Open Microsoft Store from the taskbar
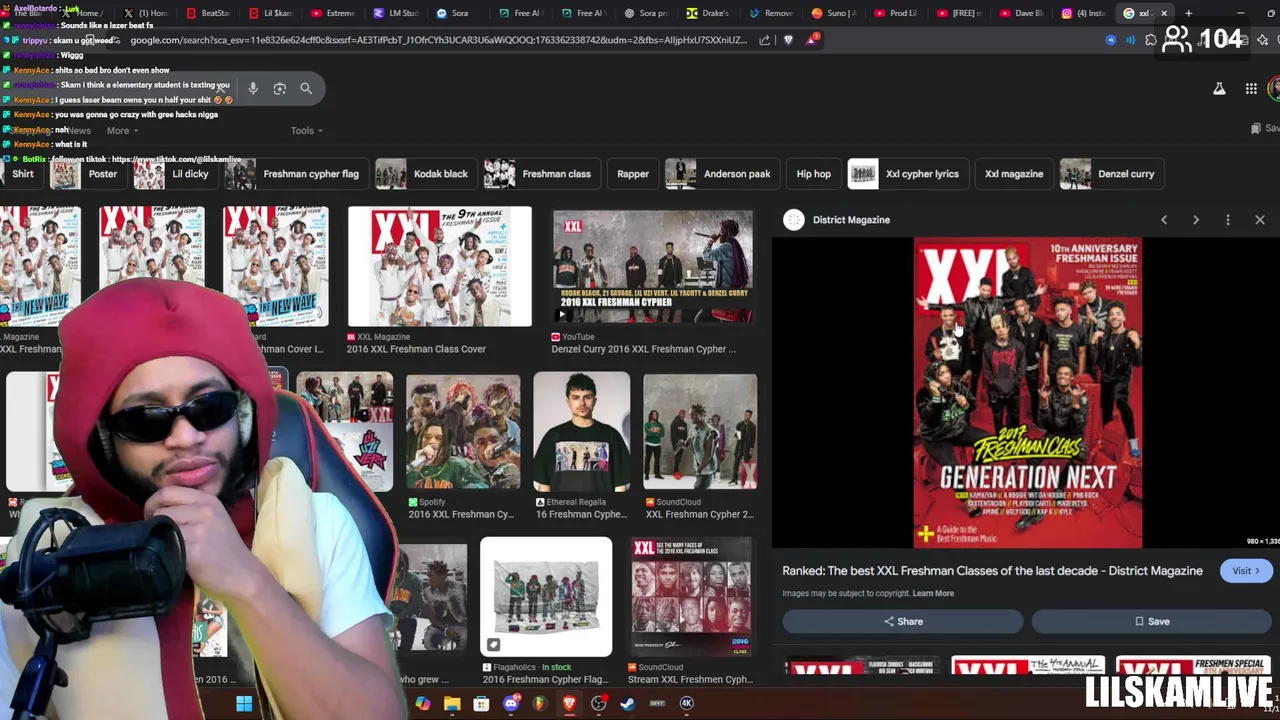The width and height of the screenshot is (1280, 720). [481, 704]
